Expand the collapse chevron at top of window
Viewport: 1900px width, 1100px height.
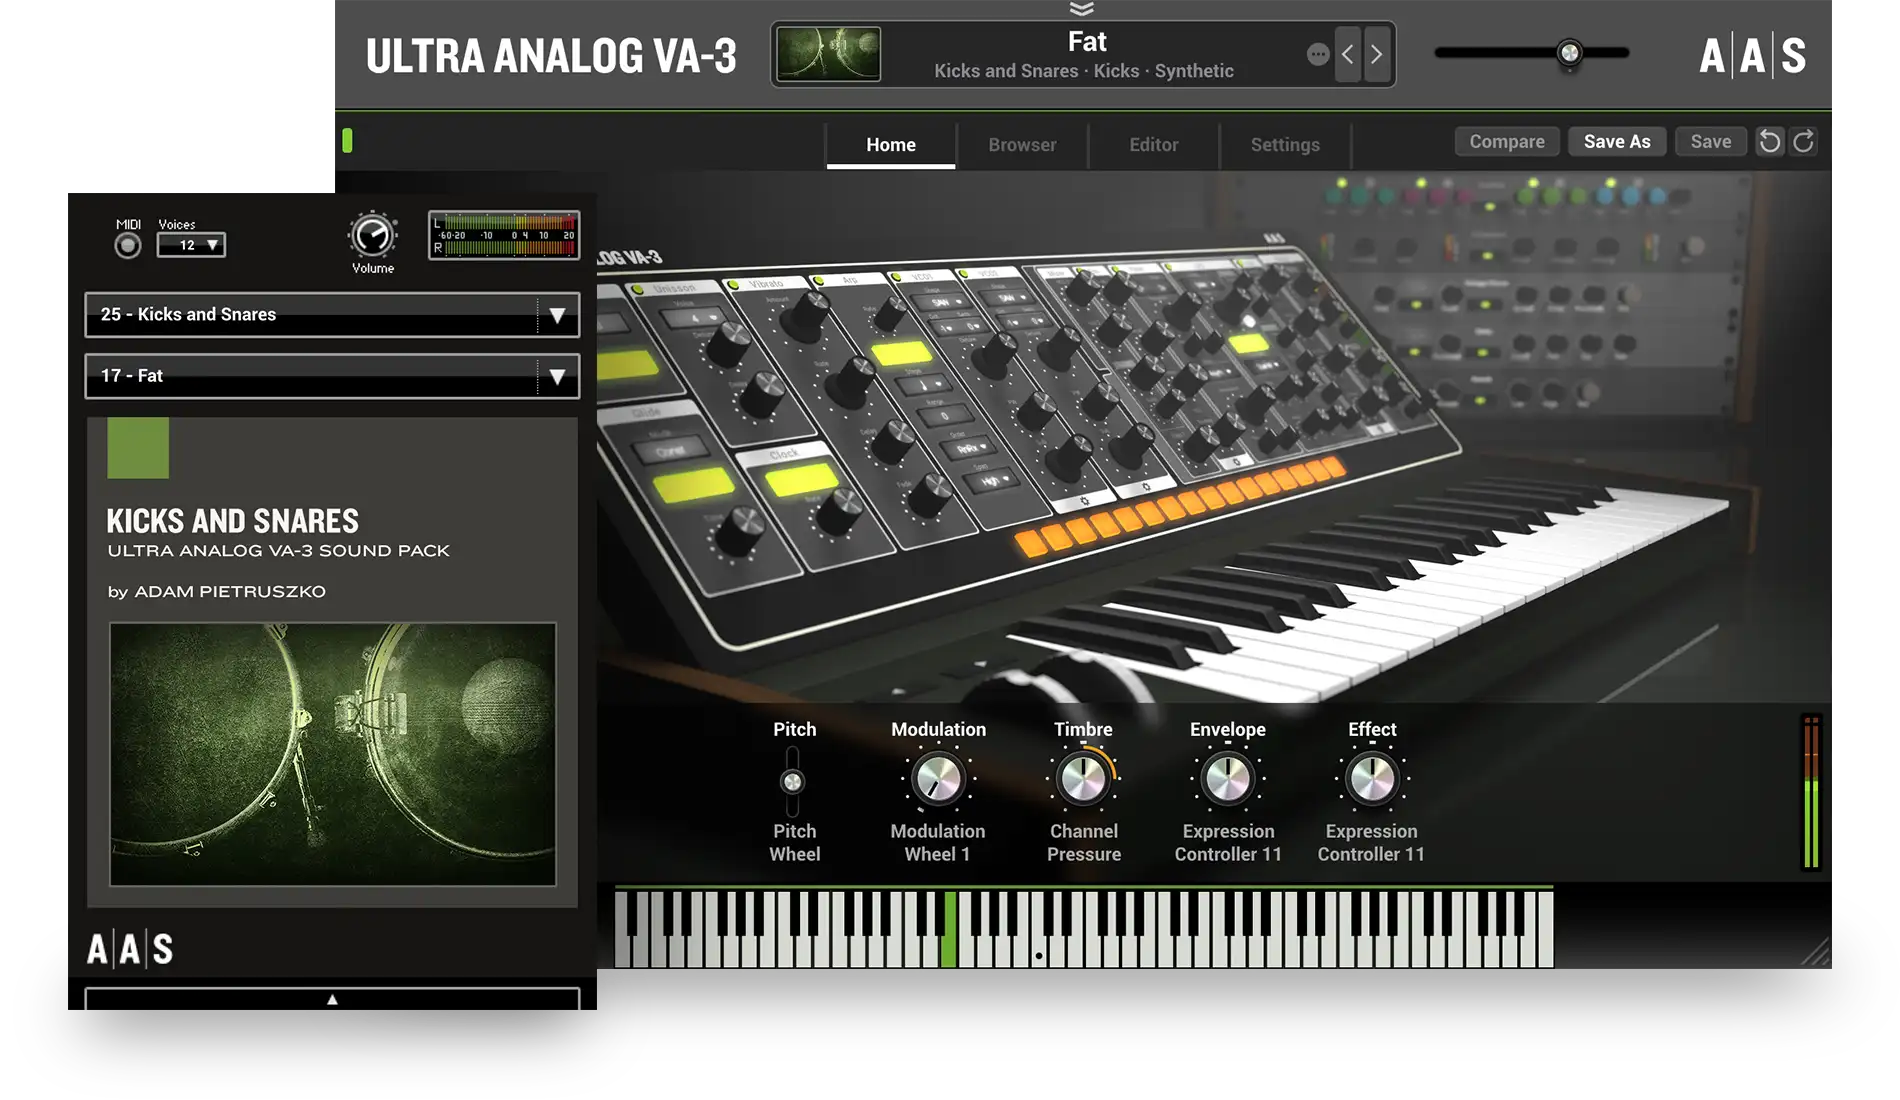1081,9
